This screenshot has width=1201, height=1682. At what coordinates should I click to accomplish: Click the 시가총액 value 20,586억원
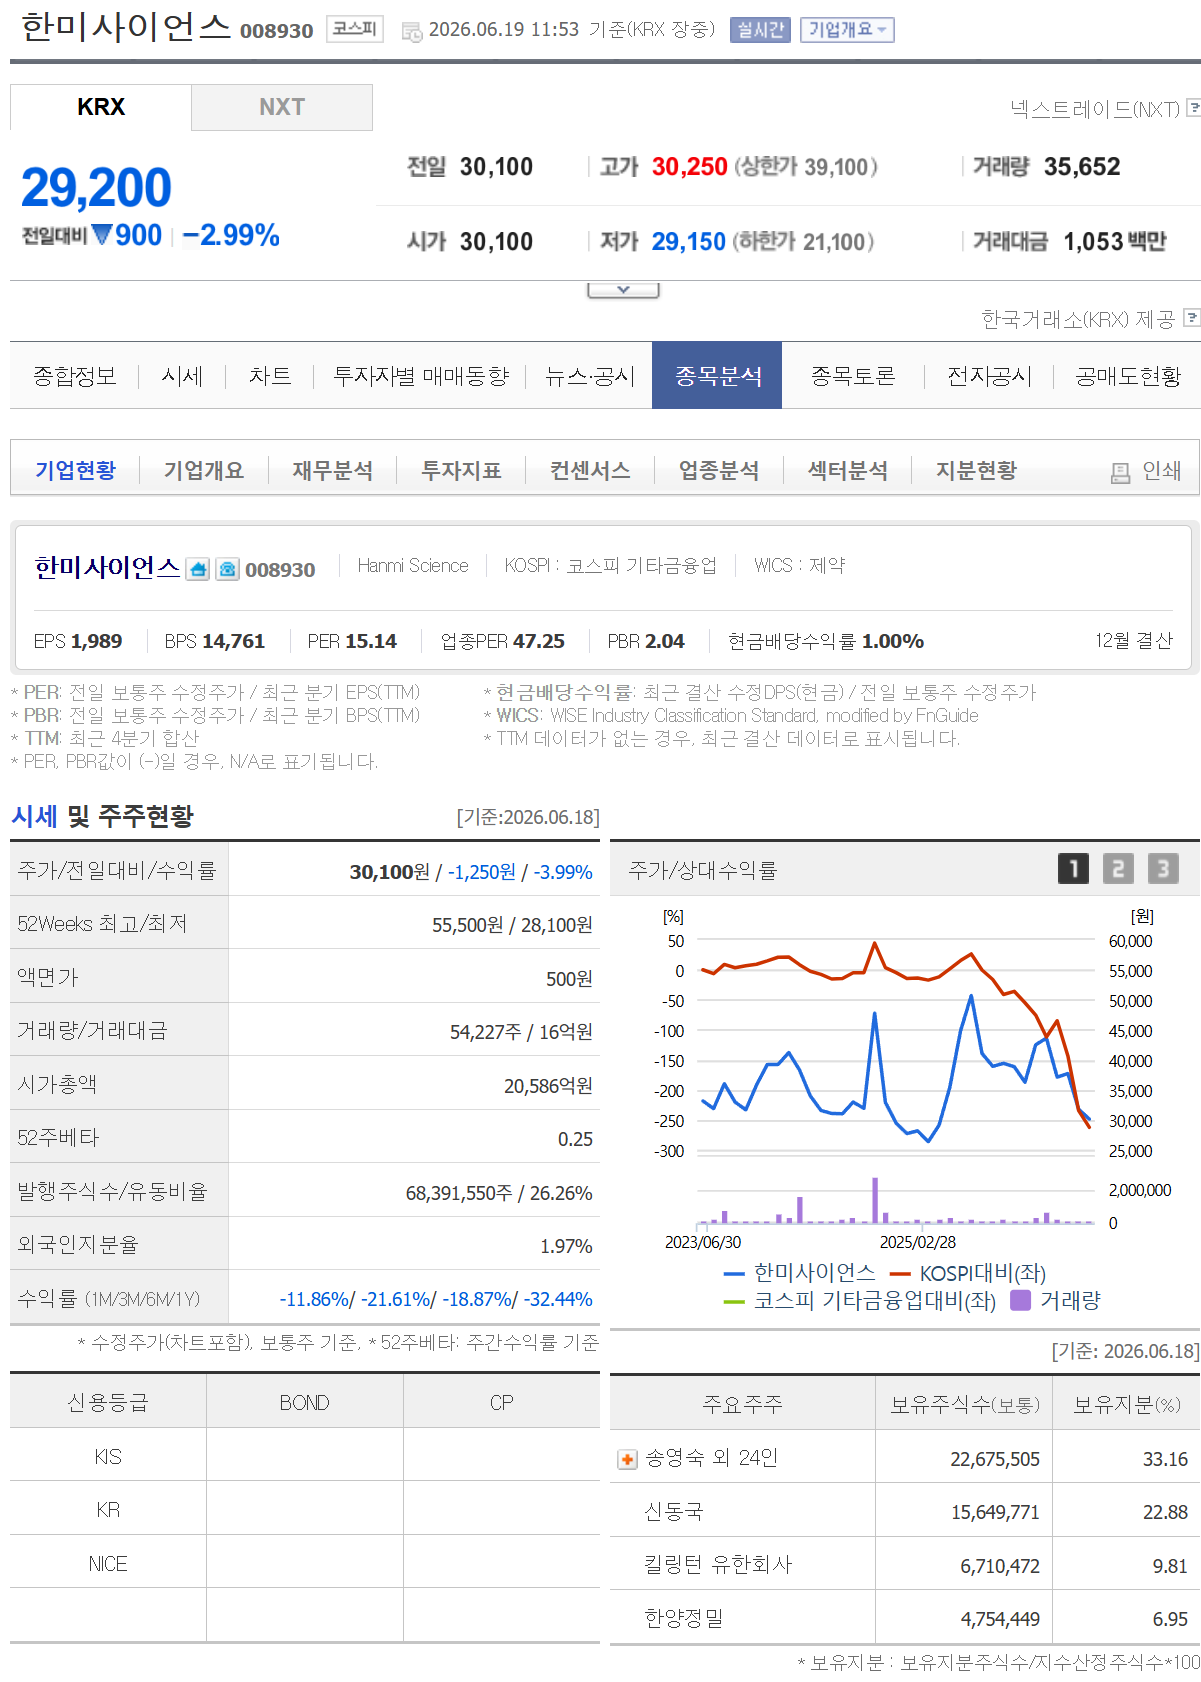pos(548,1086)
